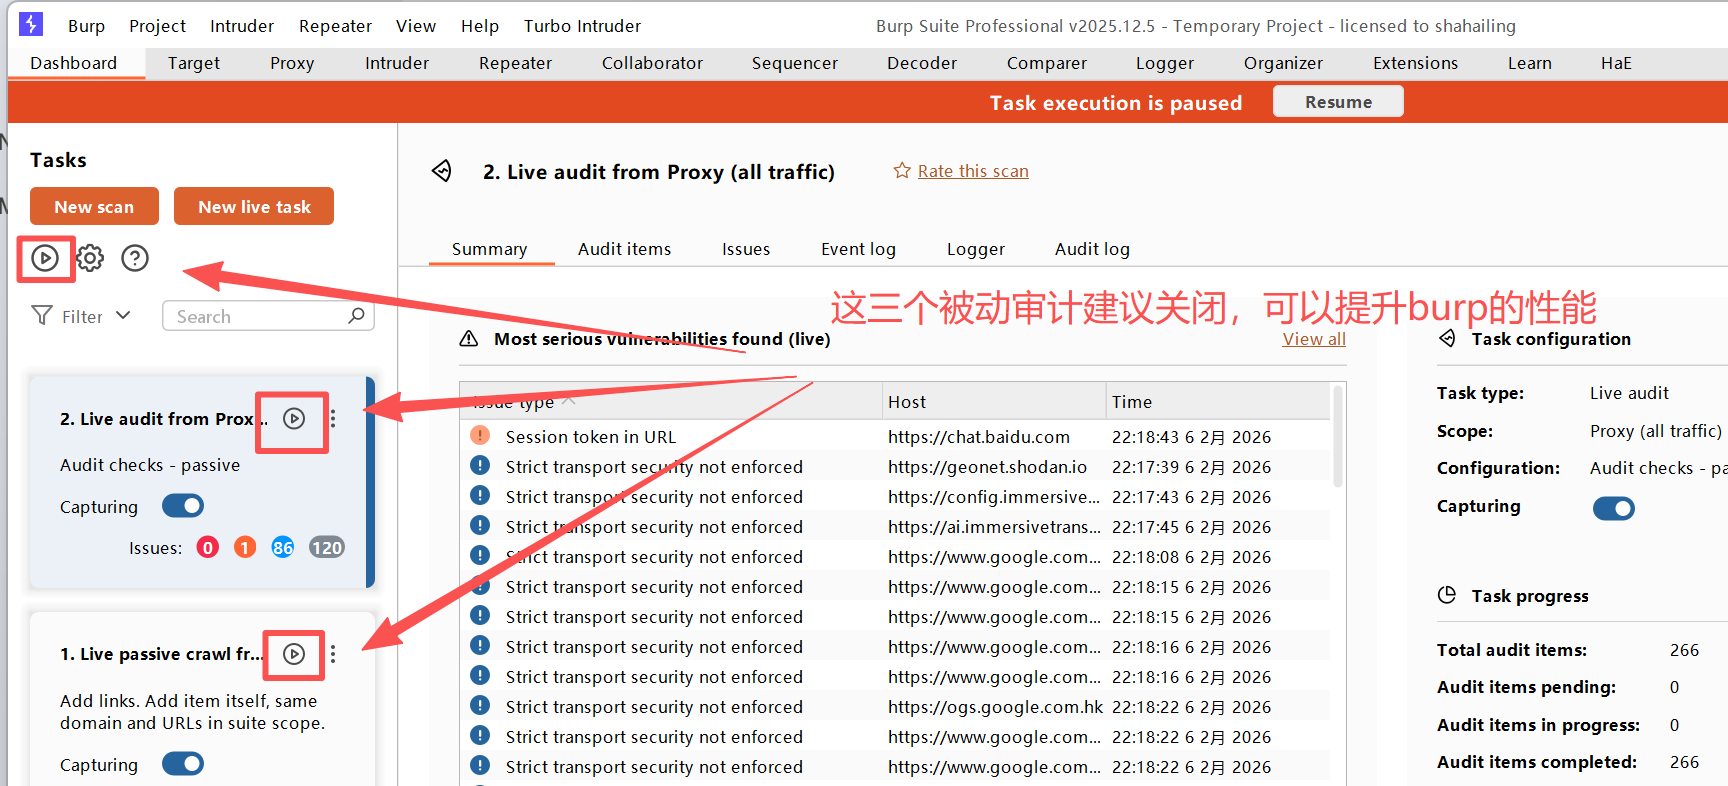Start a New scan
Viewport: 1728px width, 786px height.
click(x=94, y=207)
